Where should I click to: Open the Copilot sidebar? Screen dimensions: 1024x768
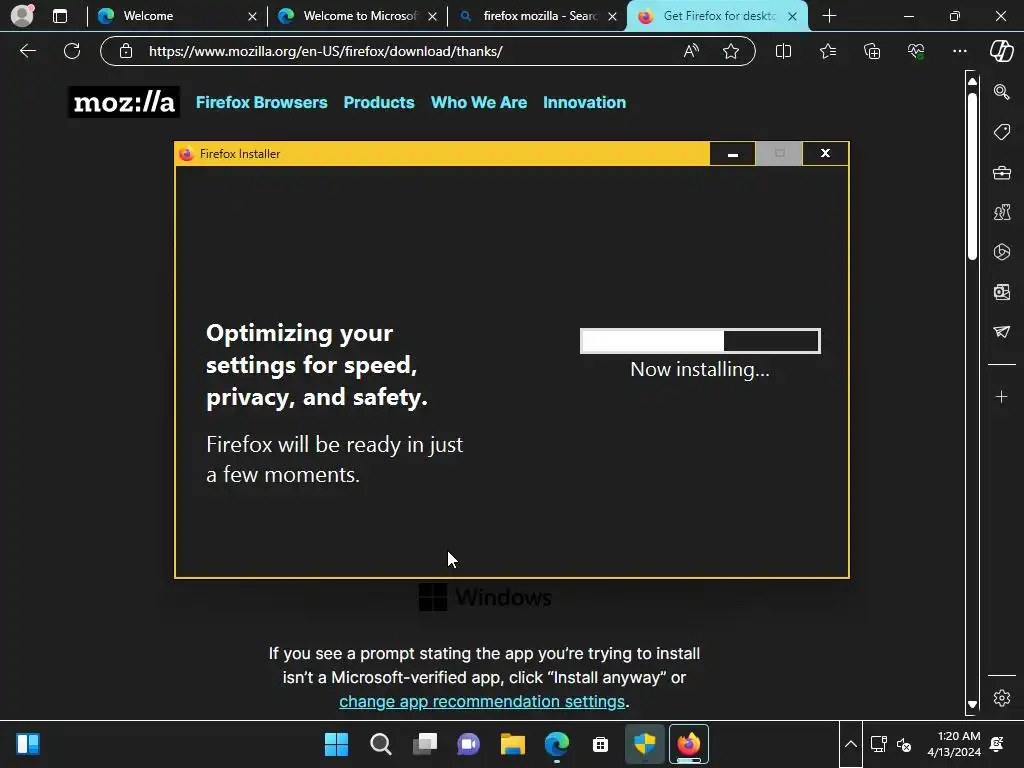coord(1001,51)
